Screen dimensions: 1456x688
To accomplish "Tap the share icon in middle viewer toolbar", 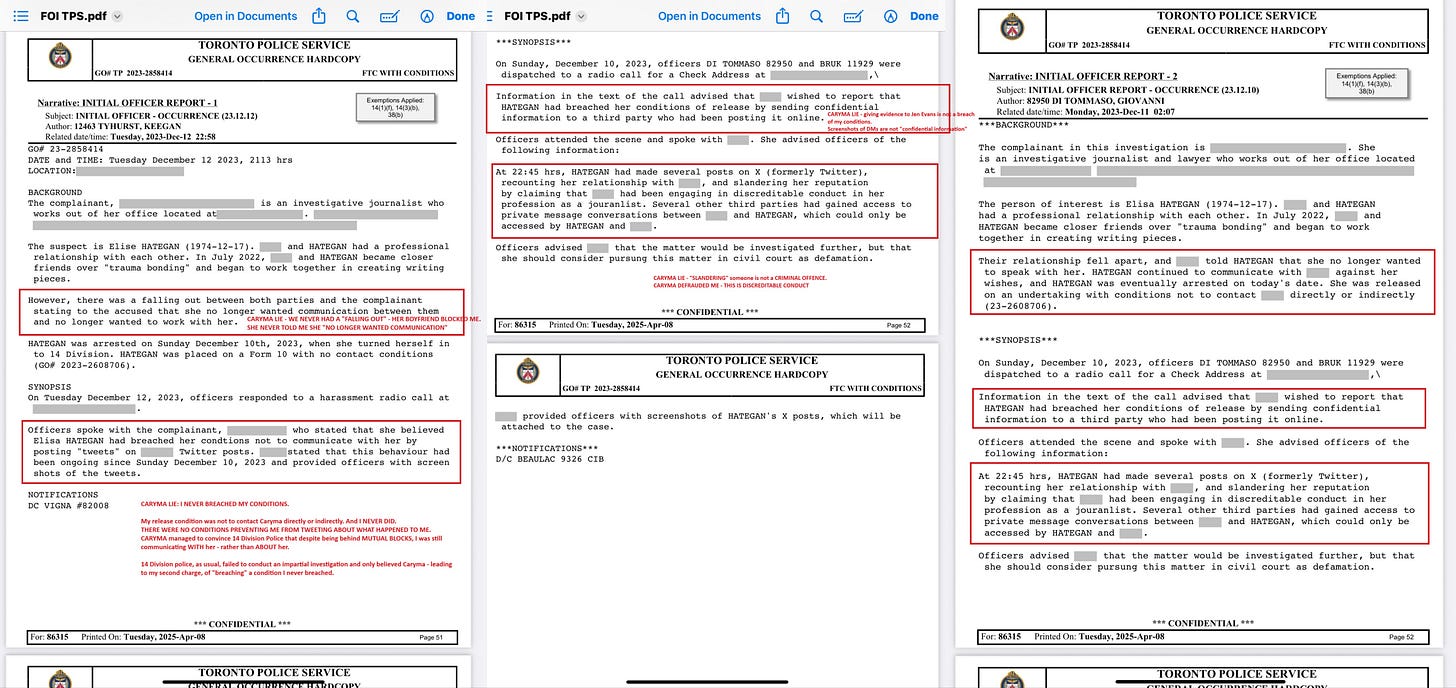I will tap(784, 16).
